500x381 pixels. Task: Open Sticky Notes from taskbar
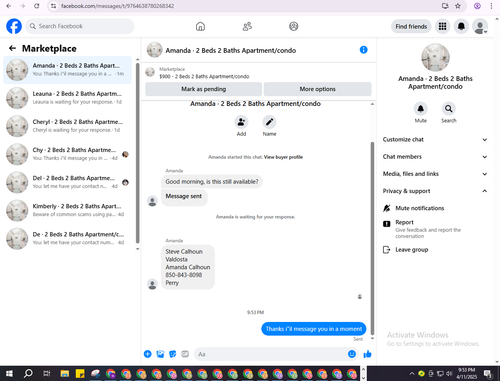point(80,373)
